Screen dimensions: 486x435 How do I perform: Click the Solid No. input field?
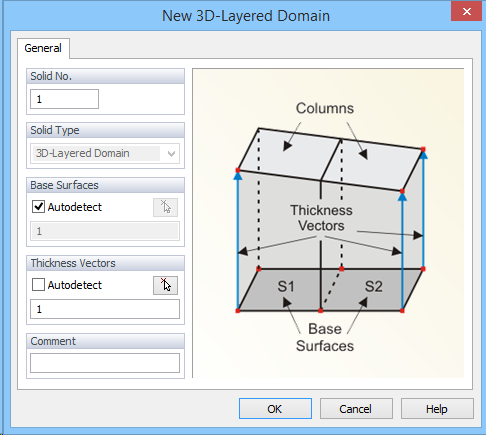click(x=64, y=99)
